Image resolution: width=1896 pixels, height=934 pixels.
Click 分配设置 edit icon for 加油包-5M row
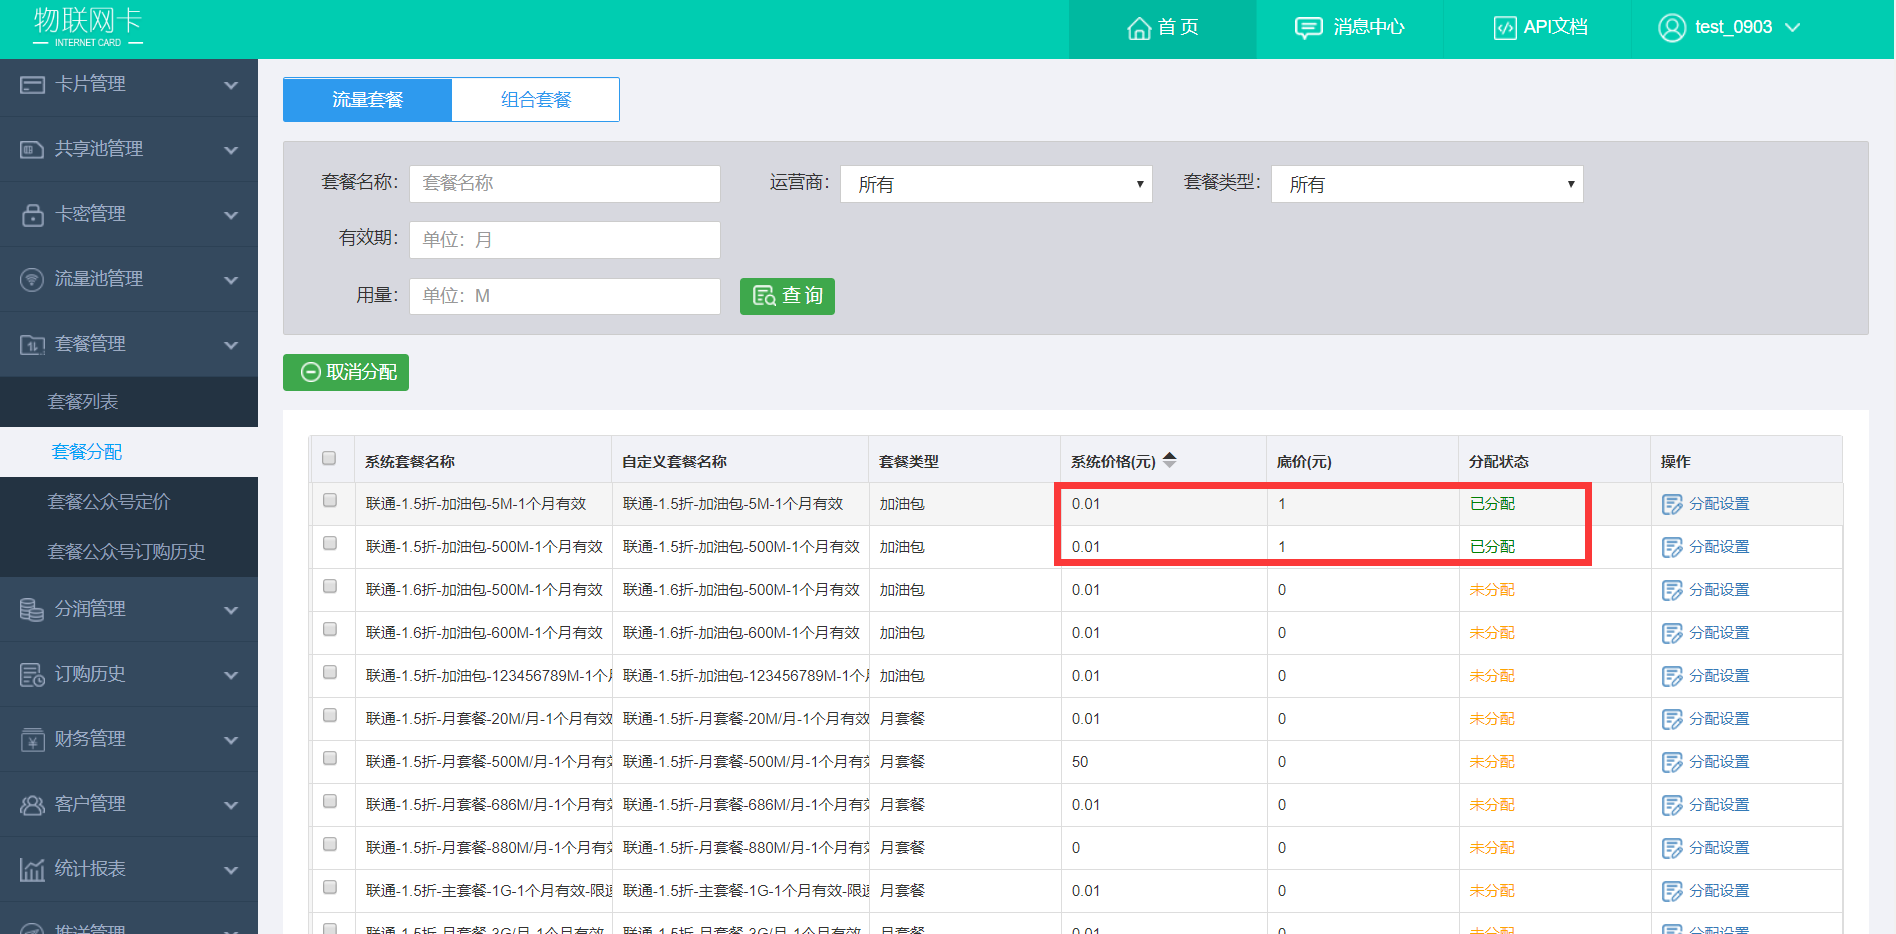click(x=1672, y=505)
